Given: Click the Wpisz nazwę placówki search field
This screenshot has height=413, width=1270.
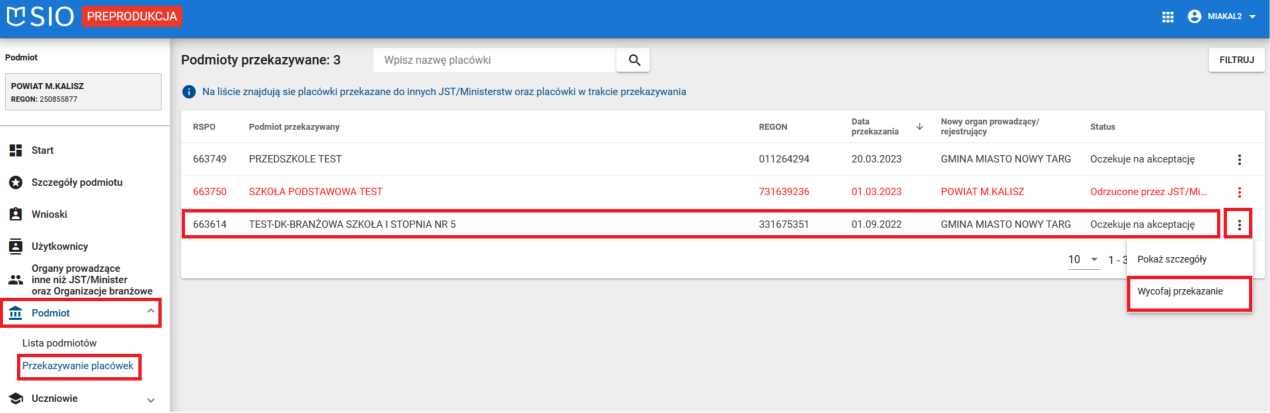Looking at the screenshot, I should 494,60.
